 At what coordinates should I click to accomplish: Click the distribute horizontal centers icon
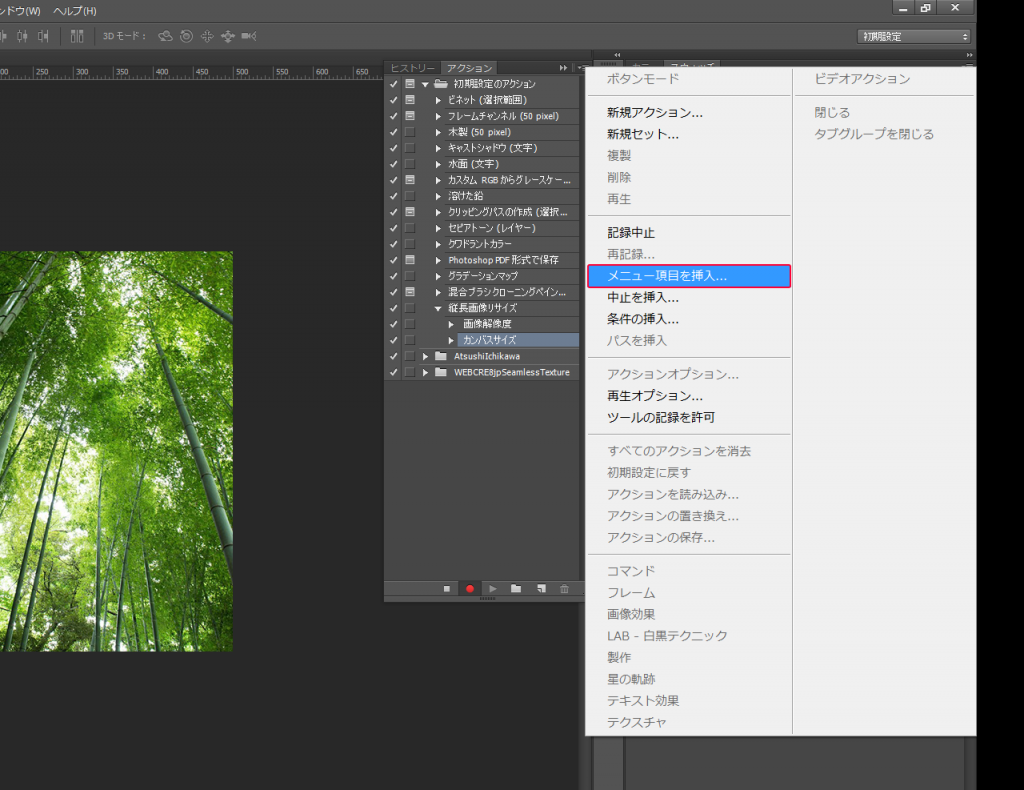[22, 36]
